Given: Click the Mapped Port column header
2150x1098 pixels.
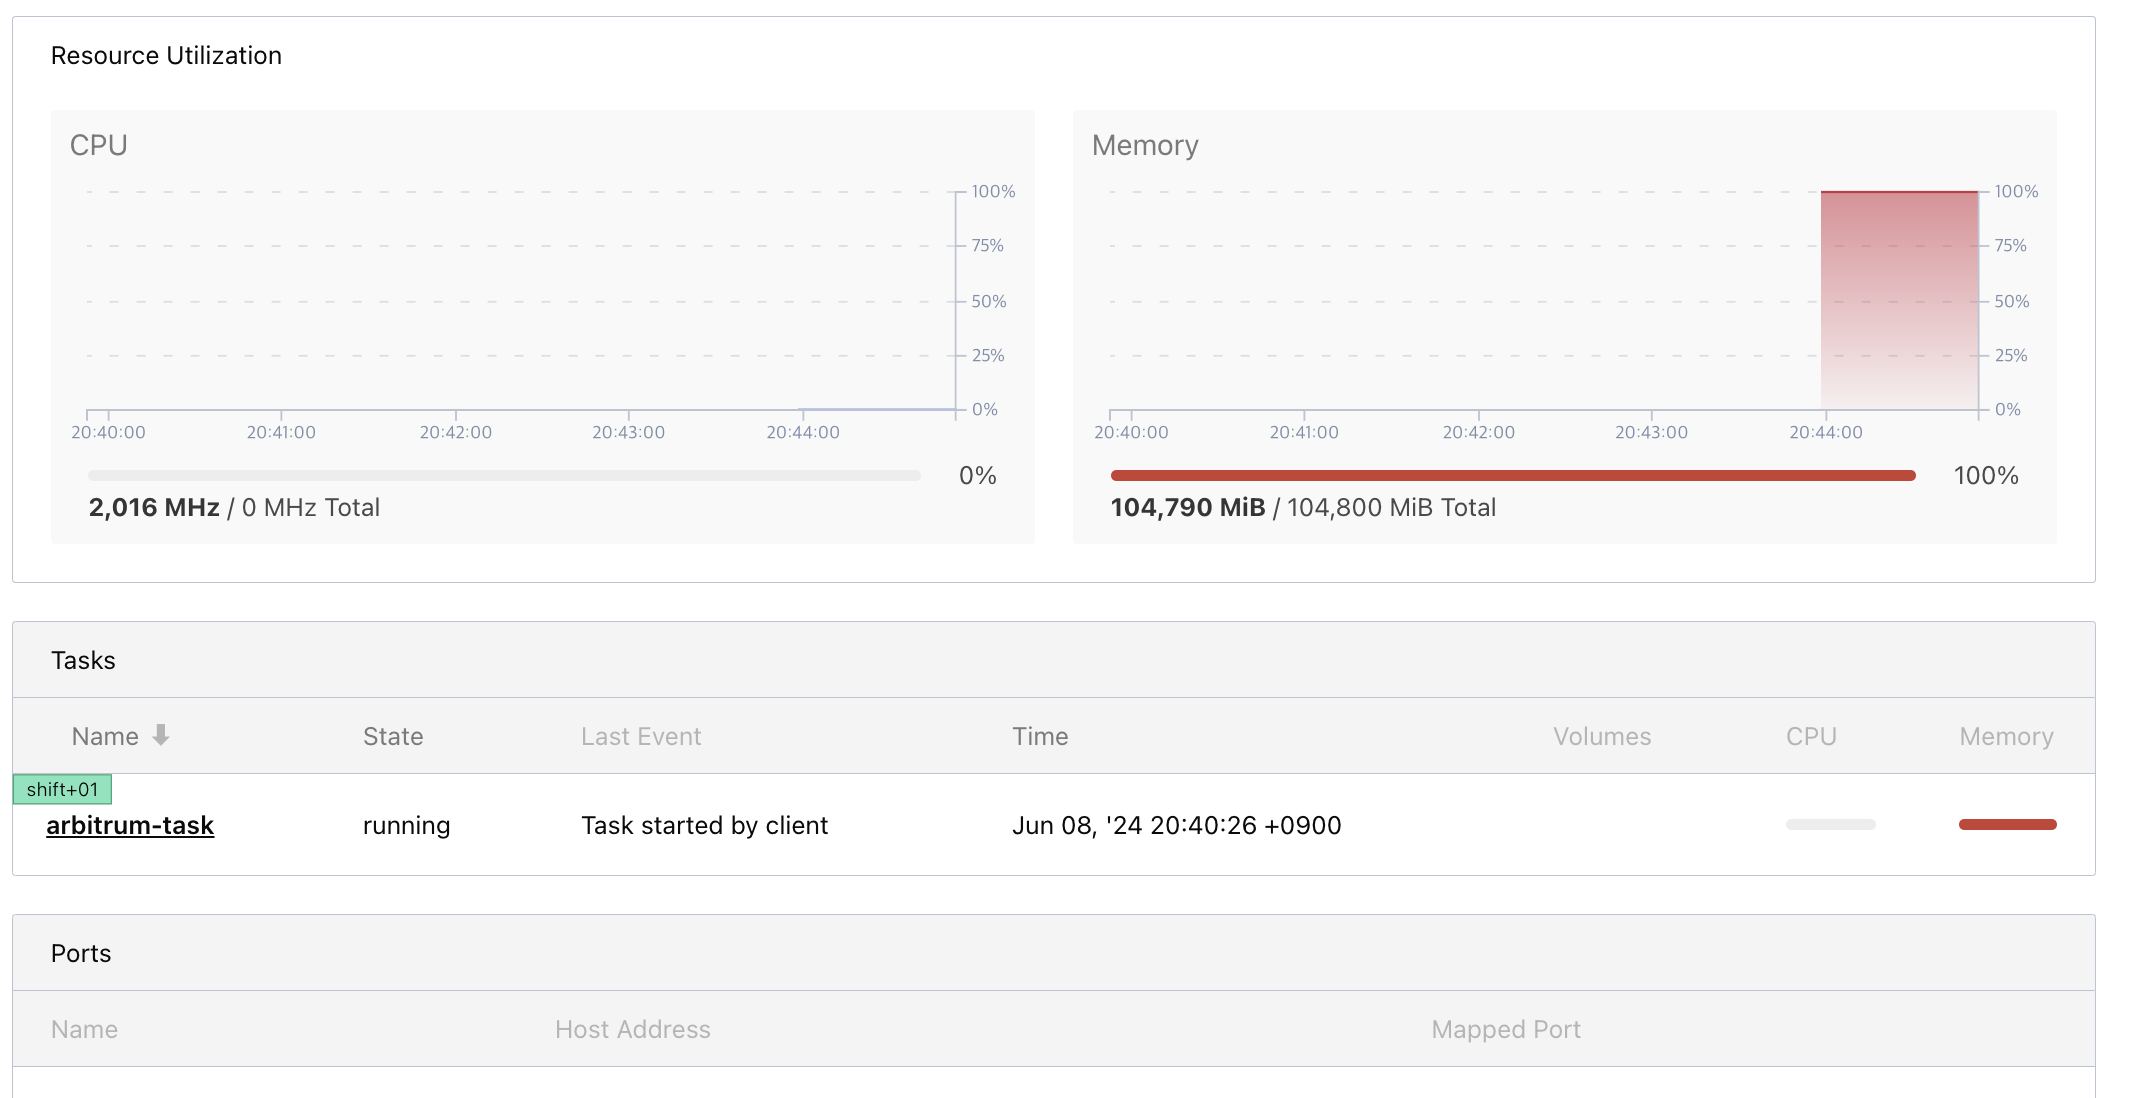Looking at the screenshot, I should point(1505,1029).
